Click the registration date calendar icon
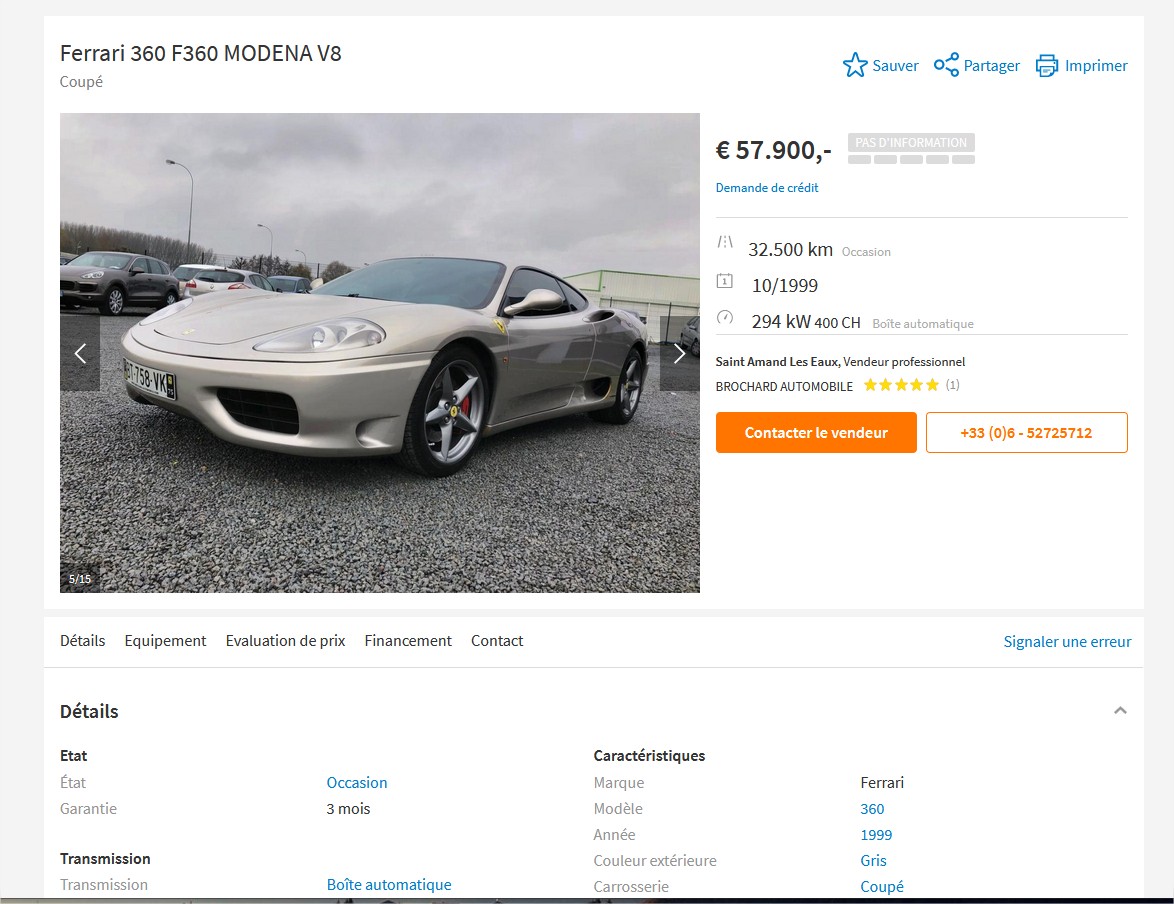The width and height of the screenshot is (1174, 904). pyautogui.click(x=725, y=281)
